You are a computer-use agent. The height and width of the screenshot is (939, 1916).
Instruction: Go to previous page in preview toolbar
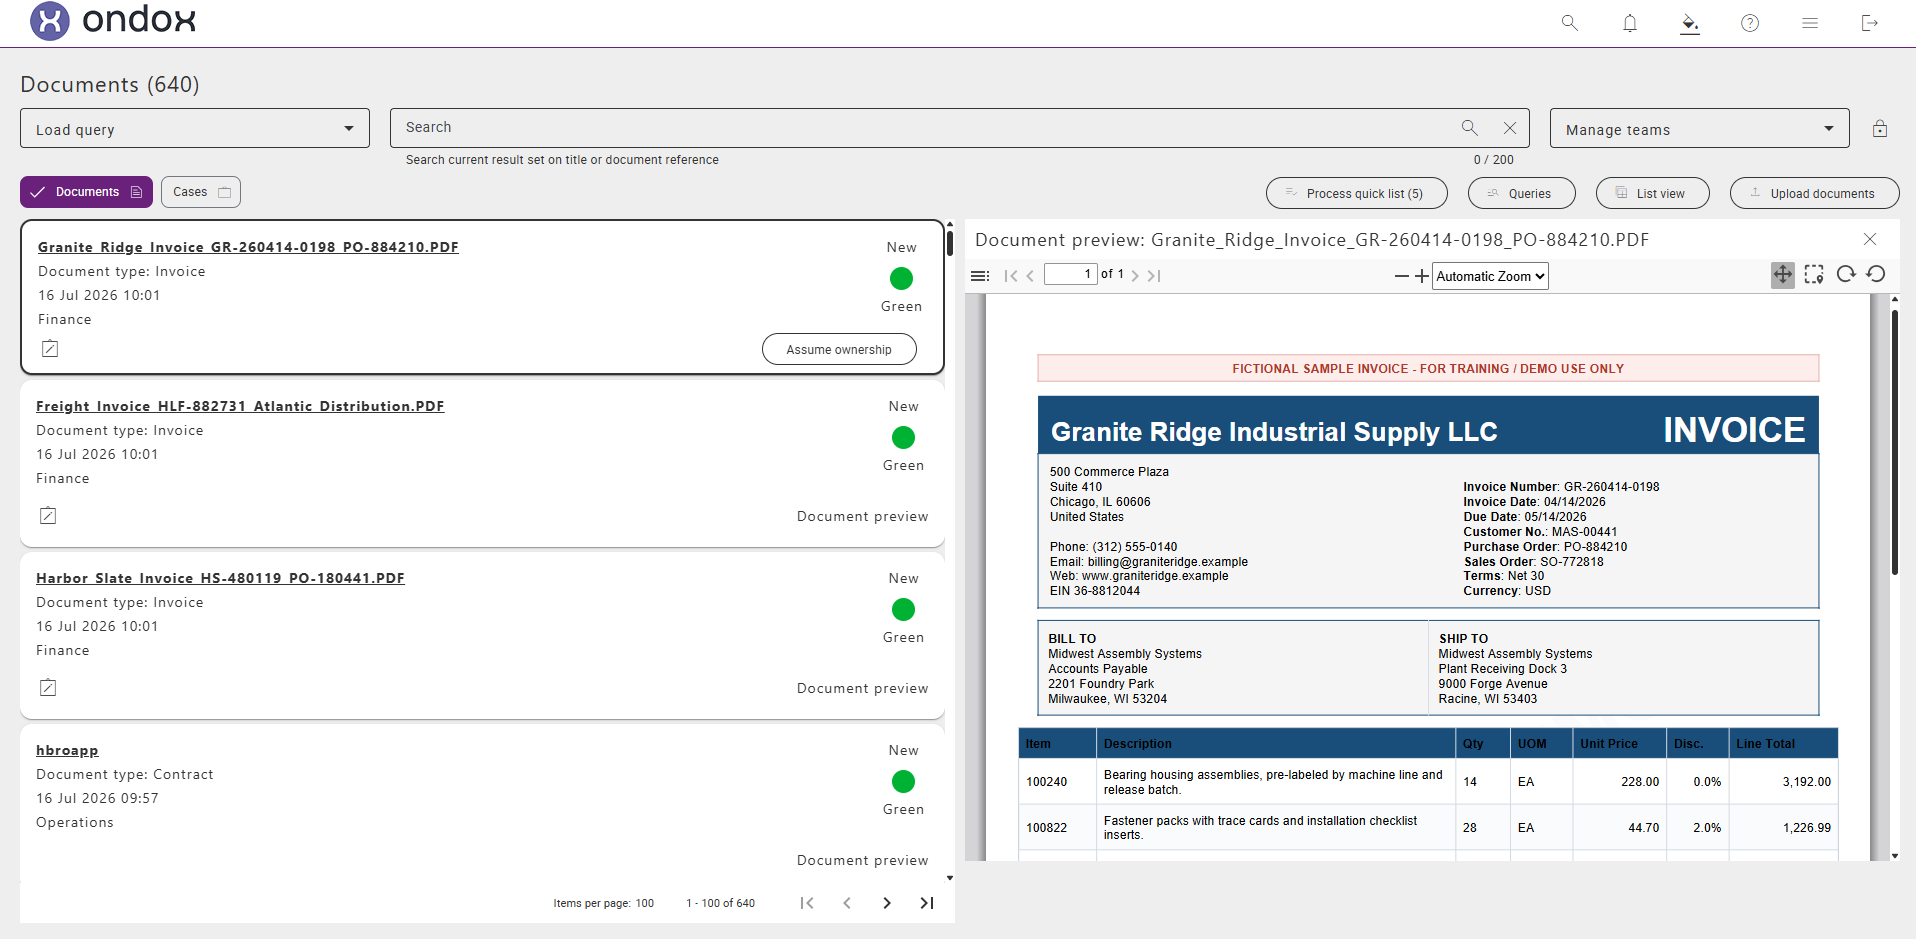pyautogui.click(x=1030, y=276)
